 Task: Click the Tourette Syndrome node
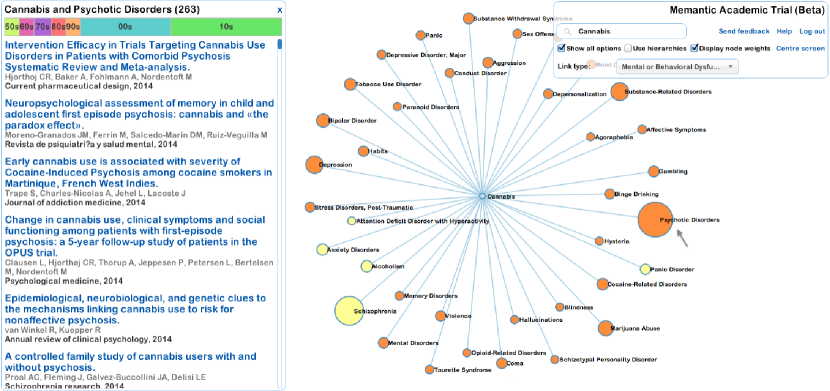pos(429,369)
